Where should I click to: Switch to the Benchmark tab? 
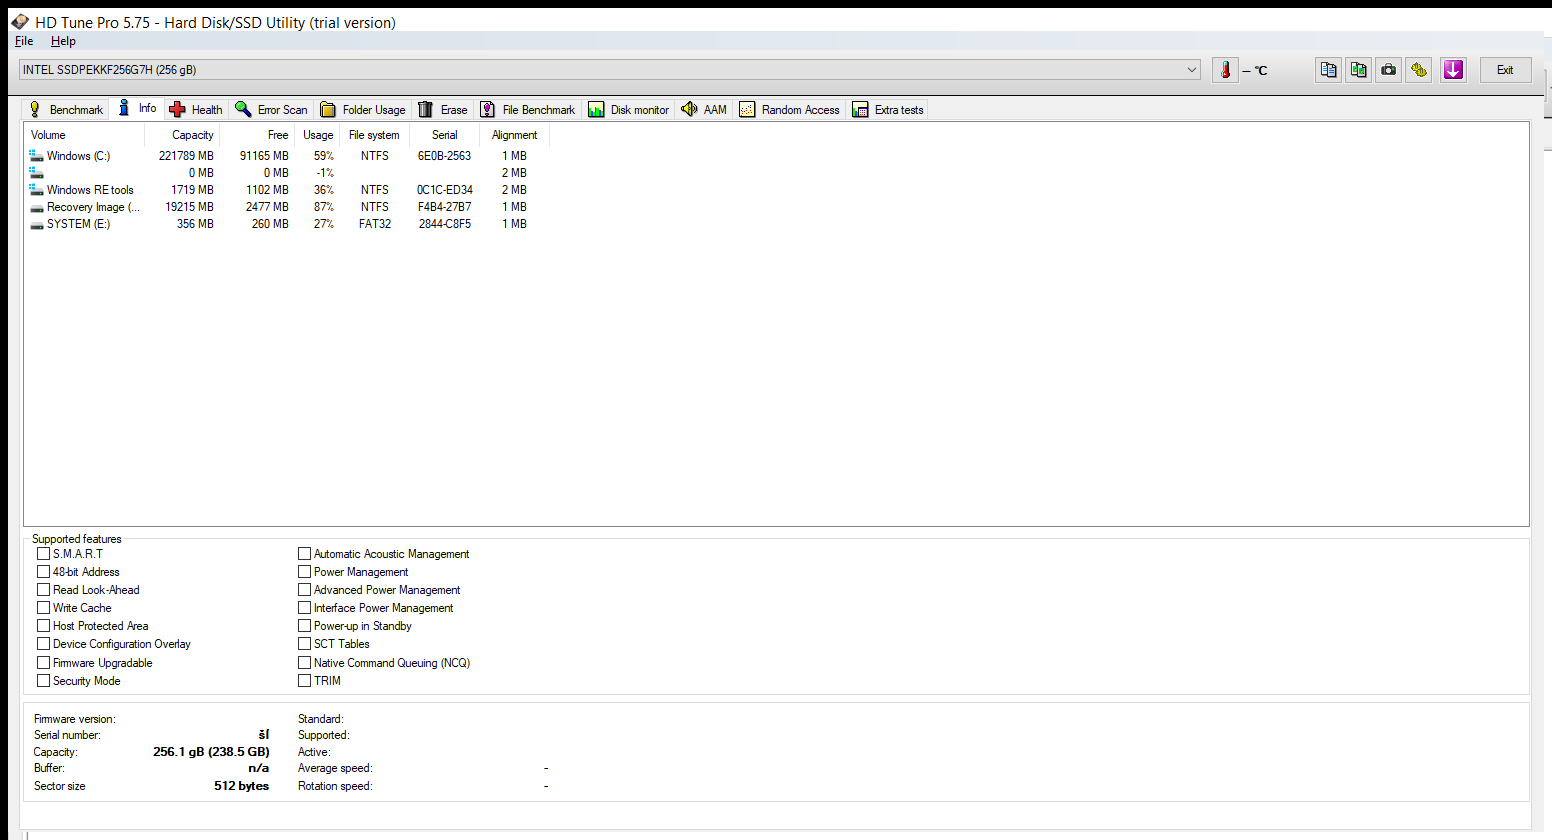point(66,110)
